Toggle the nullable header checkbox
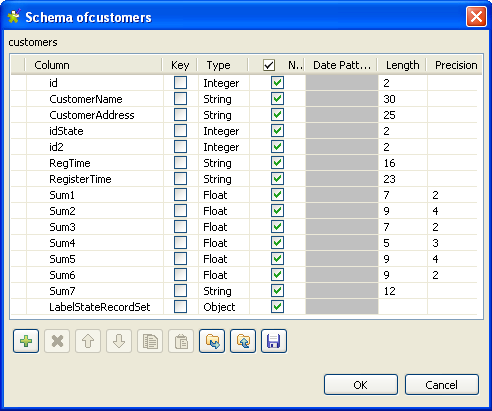The width and height of the screenshot is (492, 411). pos(269,65)
